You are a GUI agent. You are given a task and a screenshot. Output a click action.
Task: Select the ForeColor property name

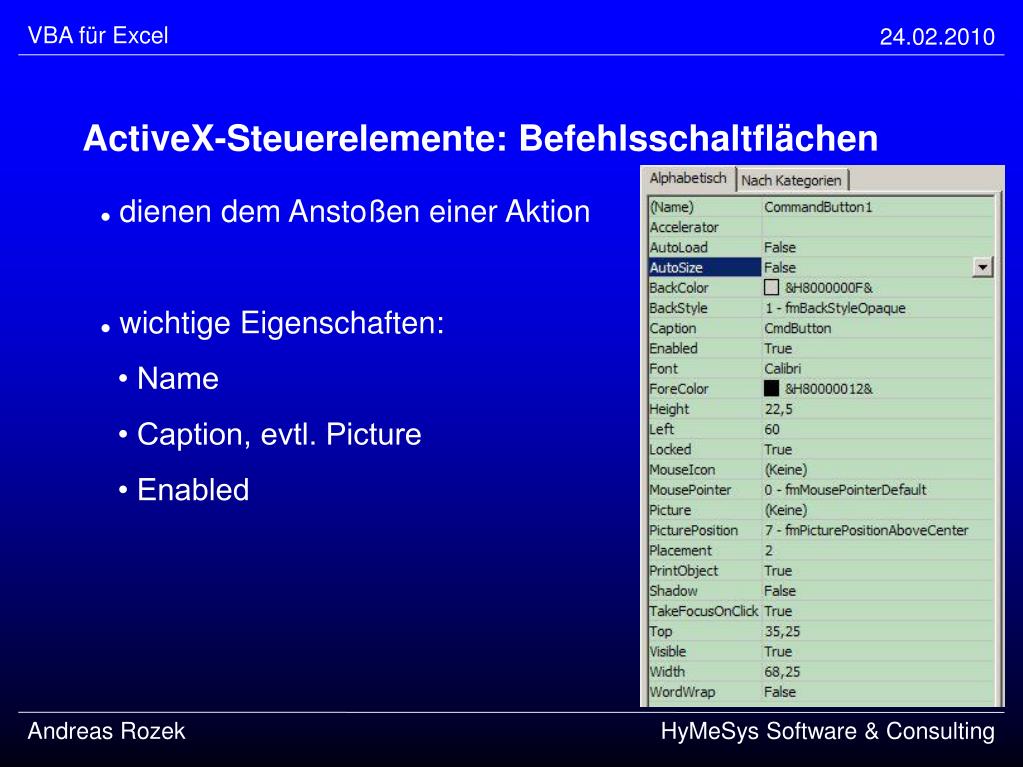pyautogui.click(x=679, y=389)
